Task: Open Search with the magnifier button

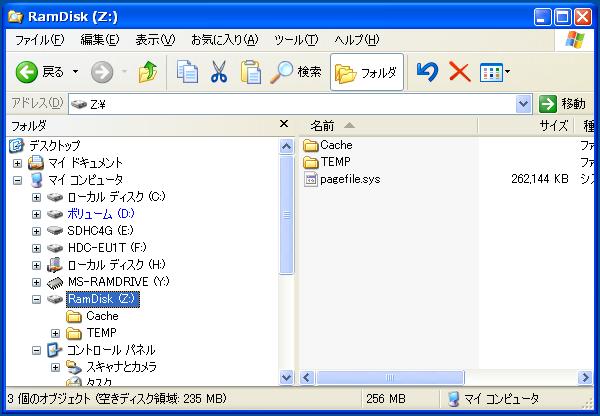Action: pyautogui.click(x=295, y=72)
